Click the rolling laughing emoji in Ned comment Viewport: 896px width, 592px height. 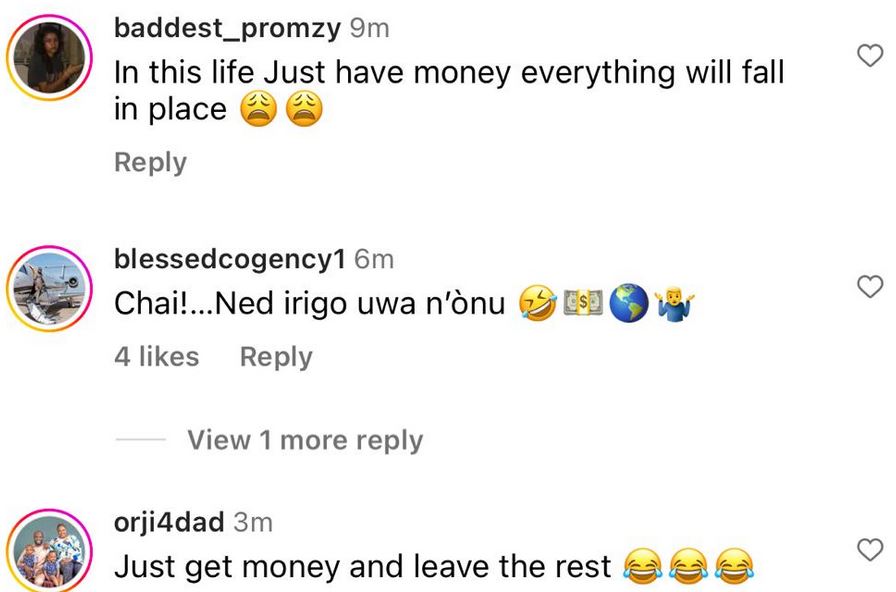538,303
